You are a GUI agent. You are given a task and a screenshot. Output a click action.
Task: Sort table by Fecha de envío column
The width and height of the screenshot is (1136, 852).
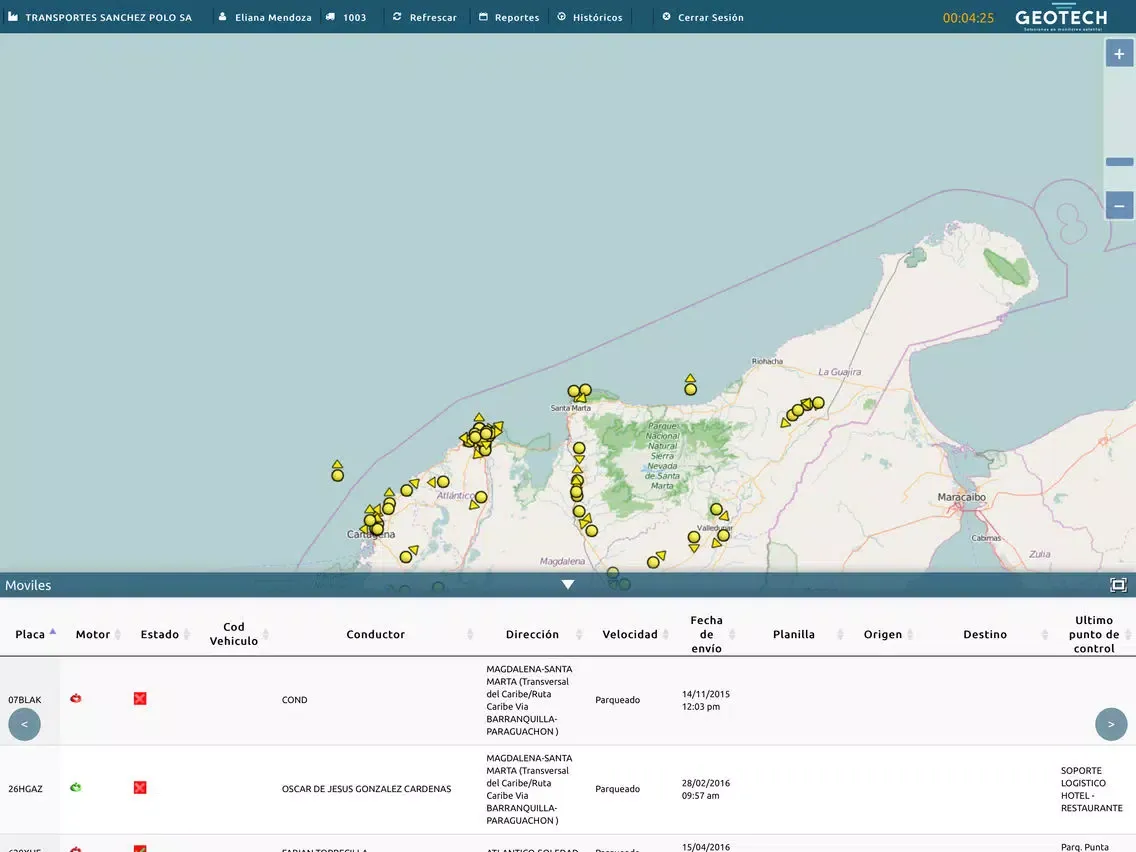[706, 634]
